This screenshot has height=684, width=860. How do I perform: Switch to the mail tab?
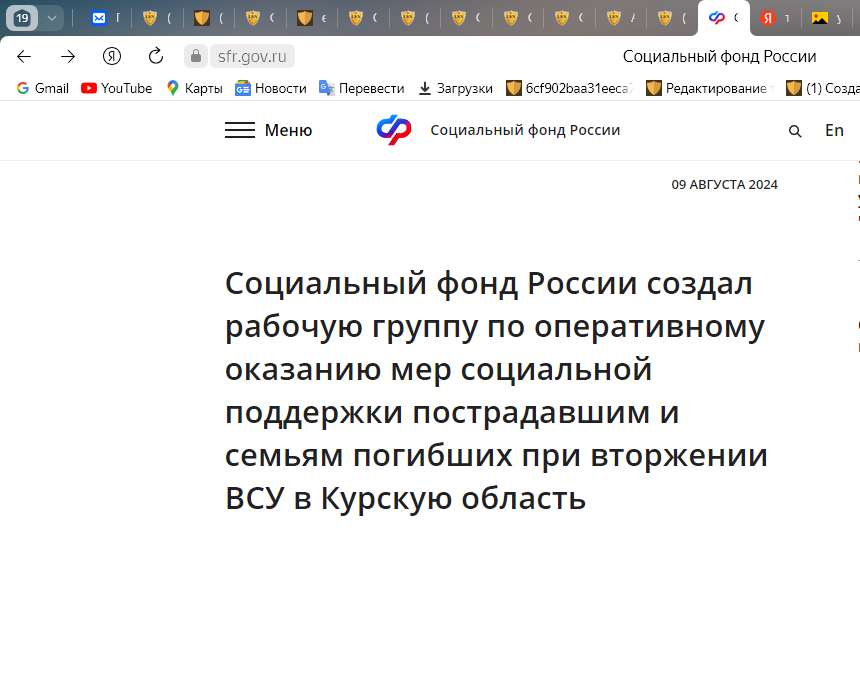pos(99,18)
